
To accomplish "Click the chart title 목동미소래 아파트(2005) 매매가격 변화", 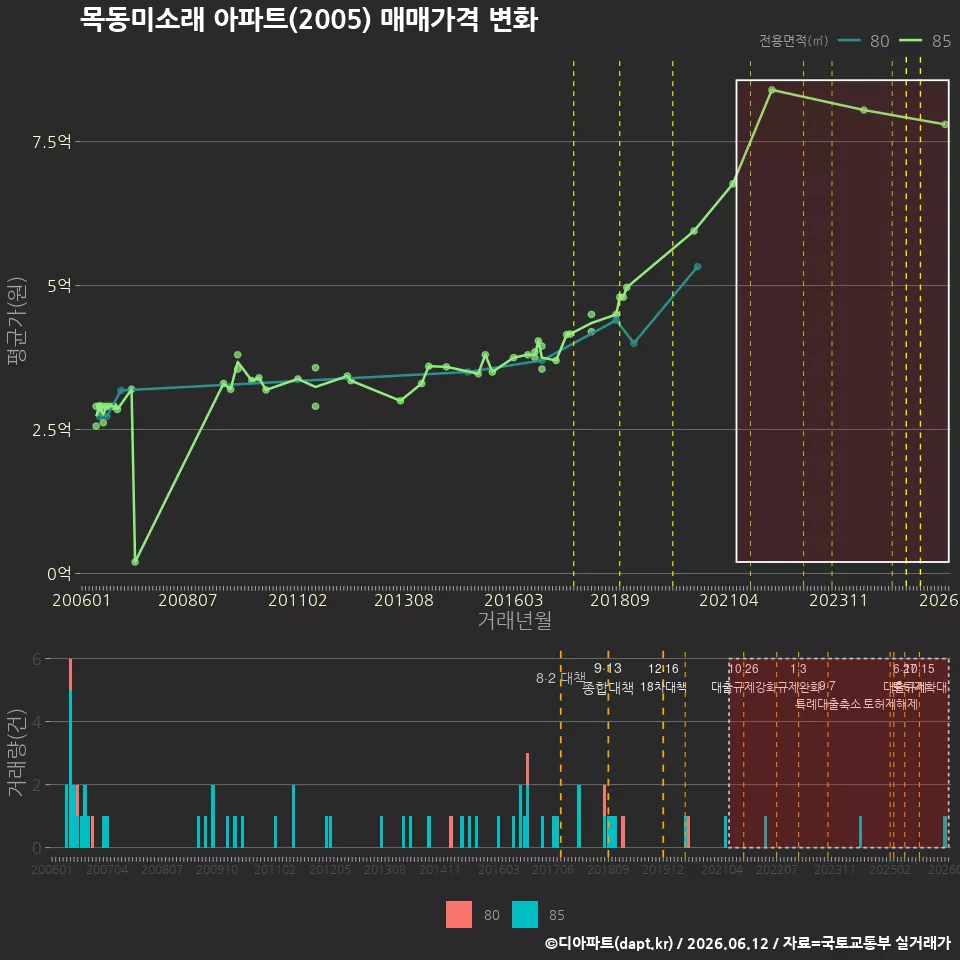I will point(309,19).
